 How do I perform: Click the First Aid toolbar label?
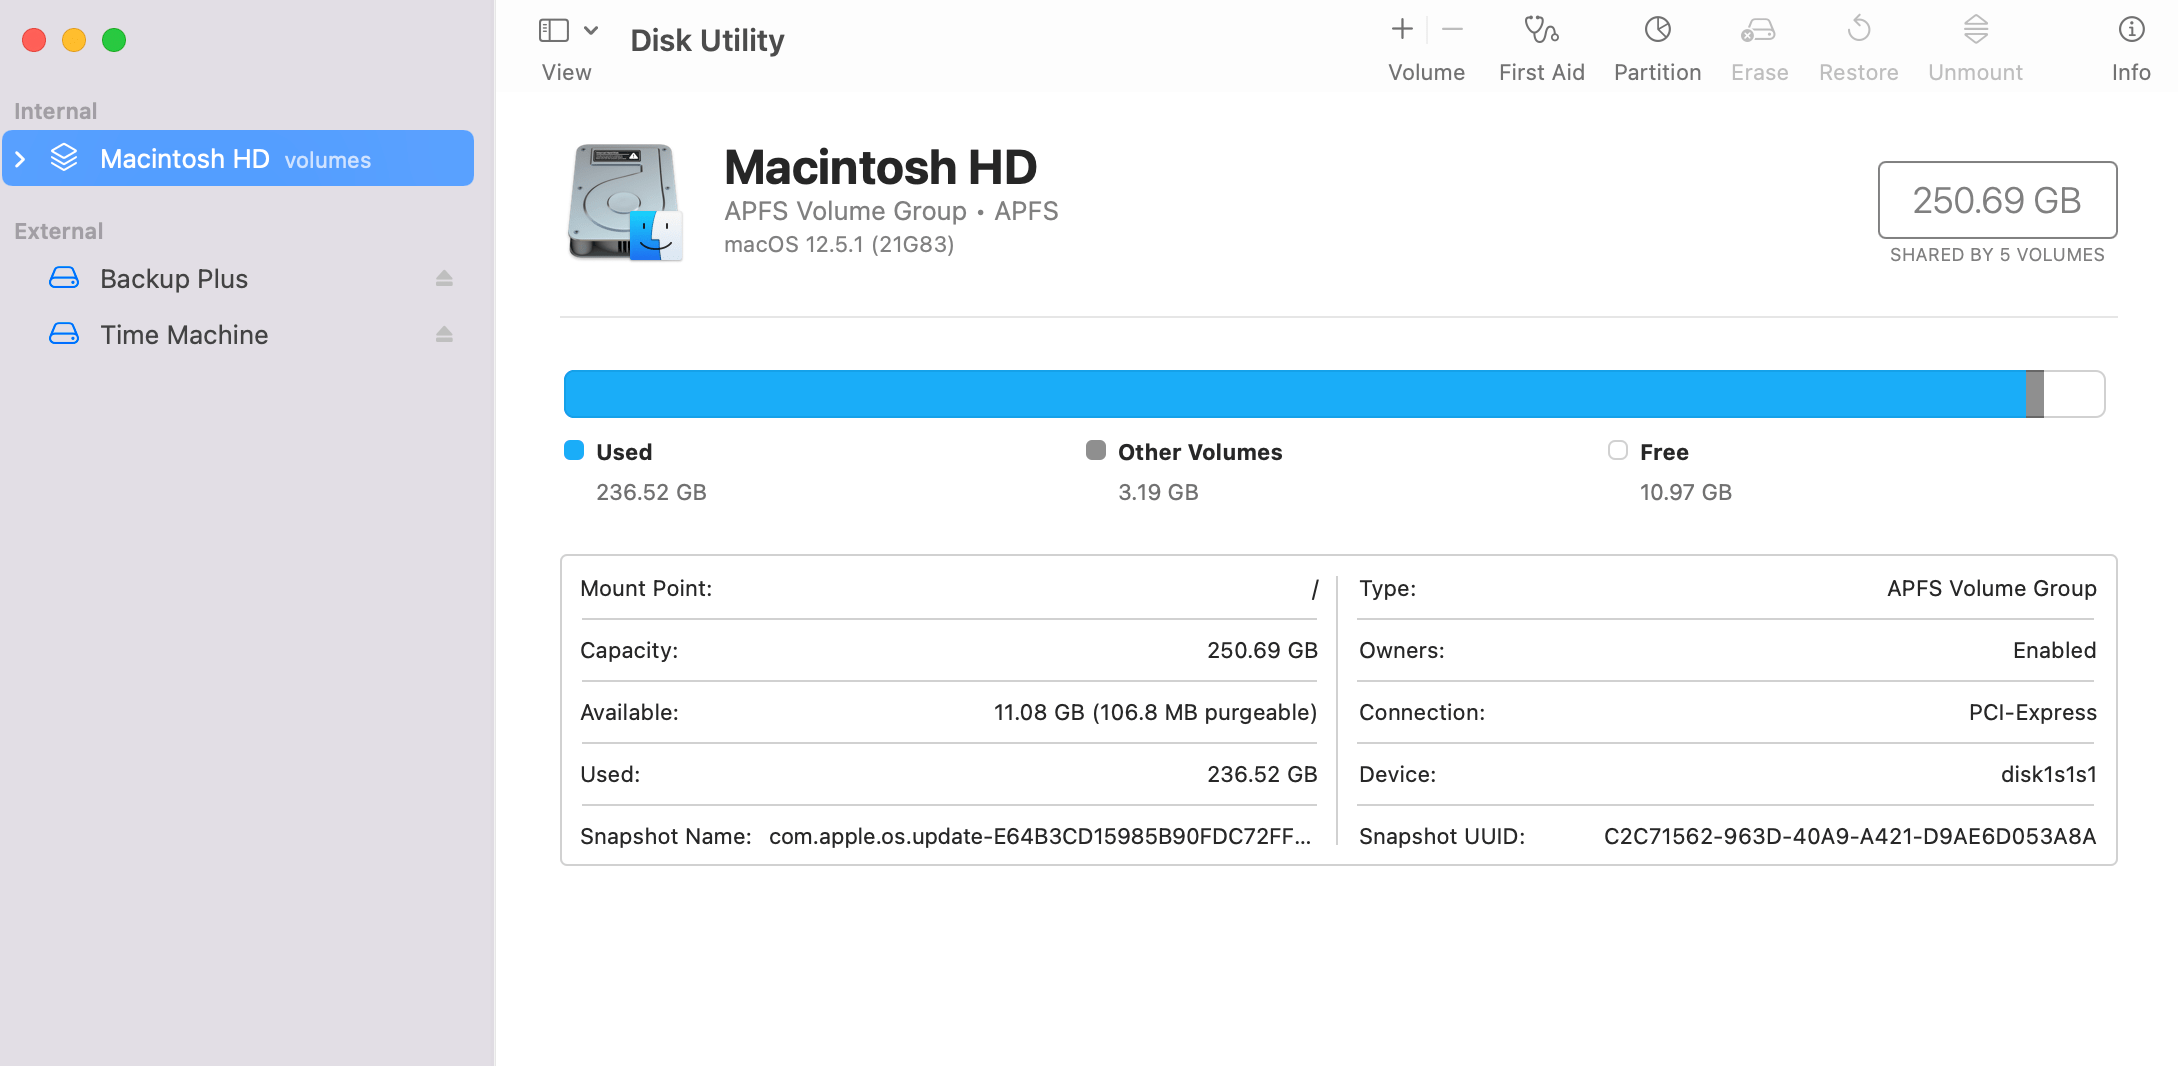point(1541,72)
